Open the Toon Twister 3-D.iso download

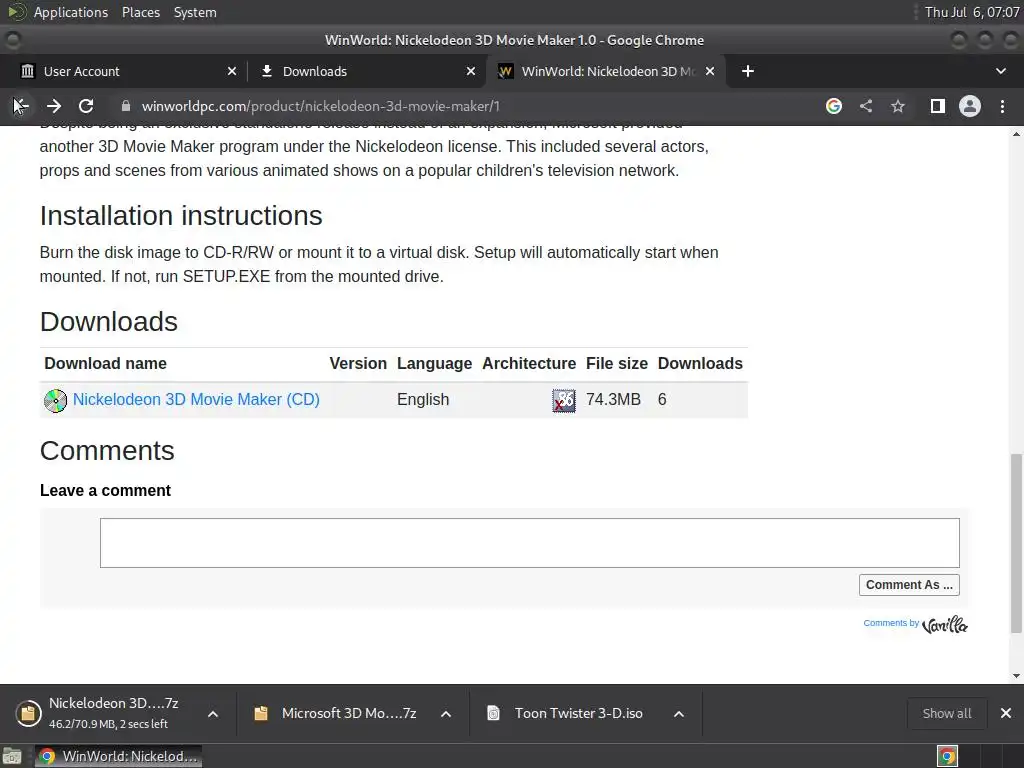(x=567, y=713)
